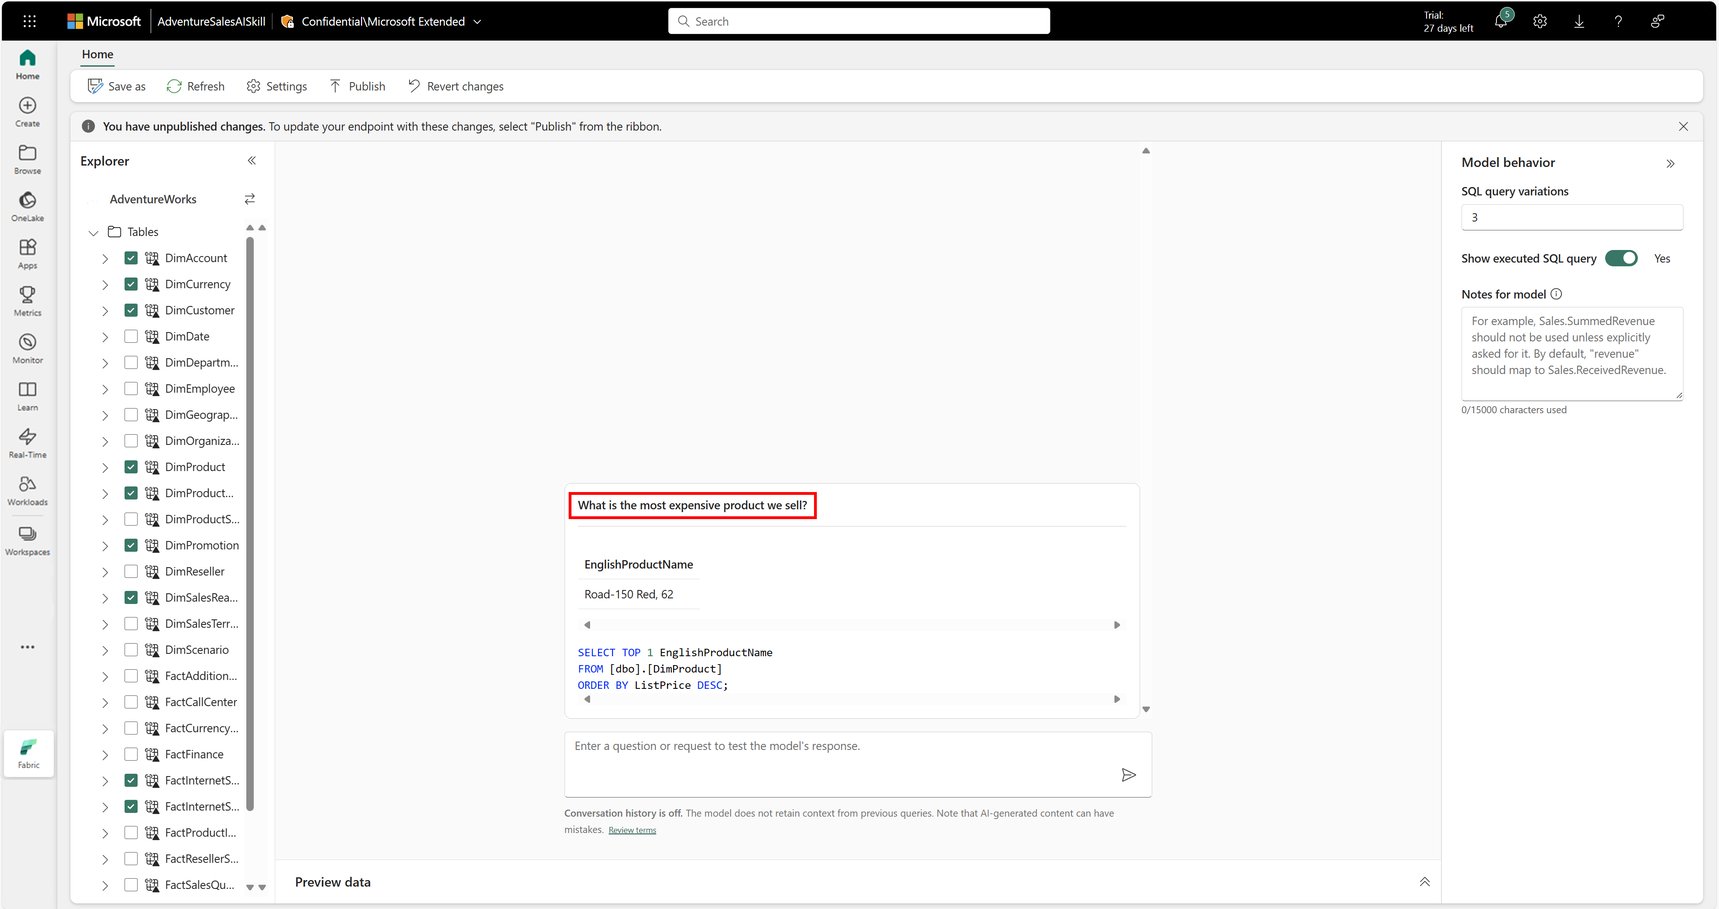1719x909 pixels.
Task: Click the Notes for model text area
Action: 1572,354
